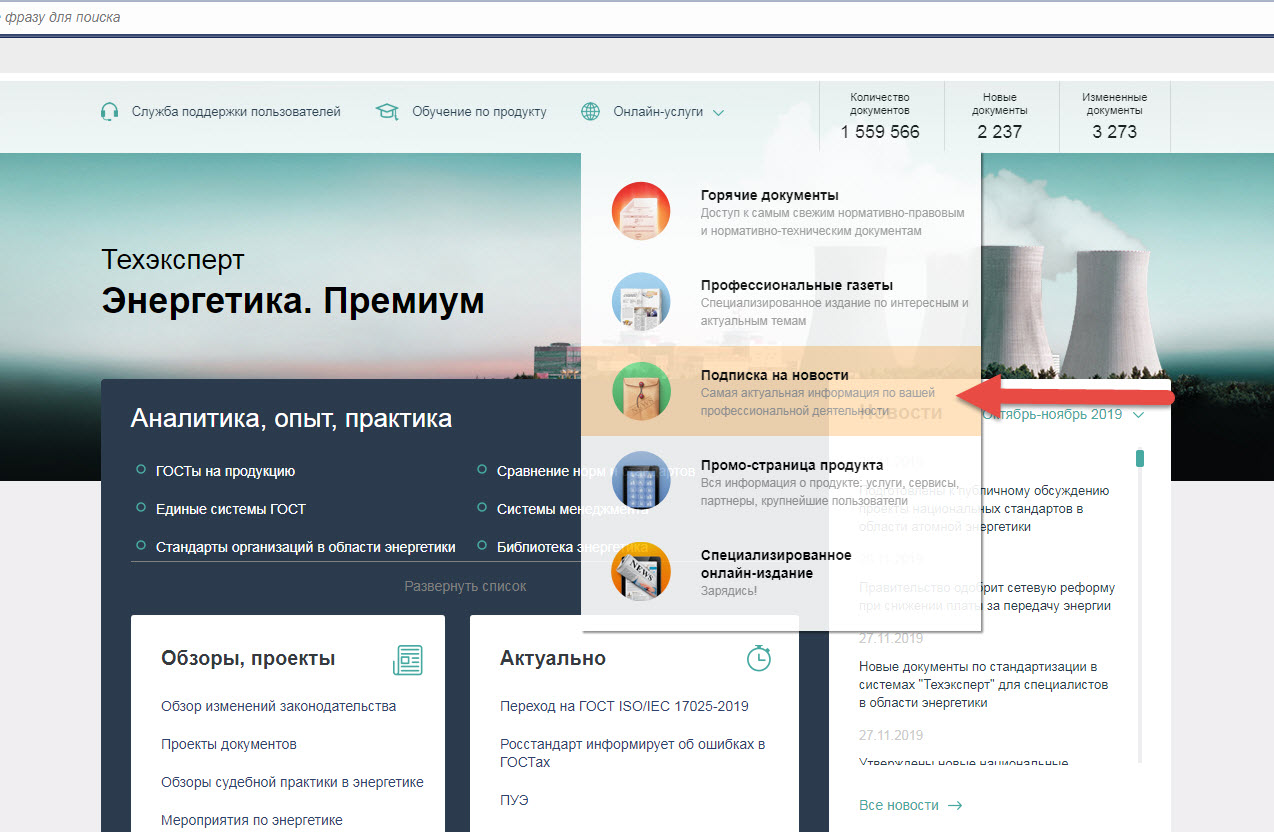Image resolution: width=1274 pixels, height=832 pixels.
Task: Click the green envelope News Subscription icon
Action: [x=640, y=391]
